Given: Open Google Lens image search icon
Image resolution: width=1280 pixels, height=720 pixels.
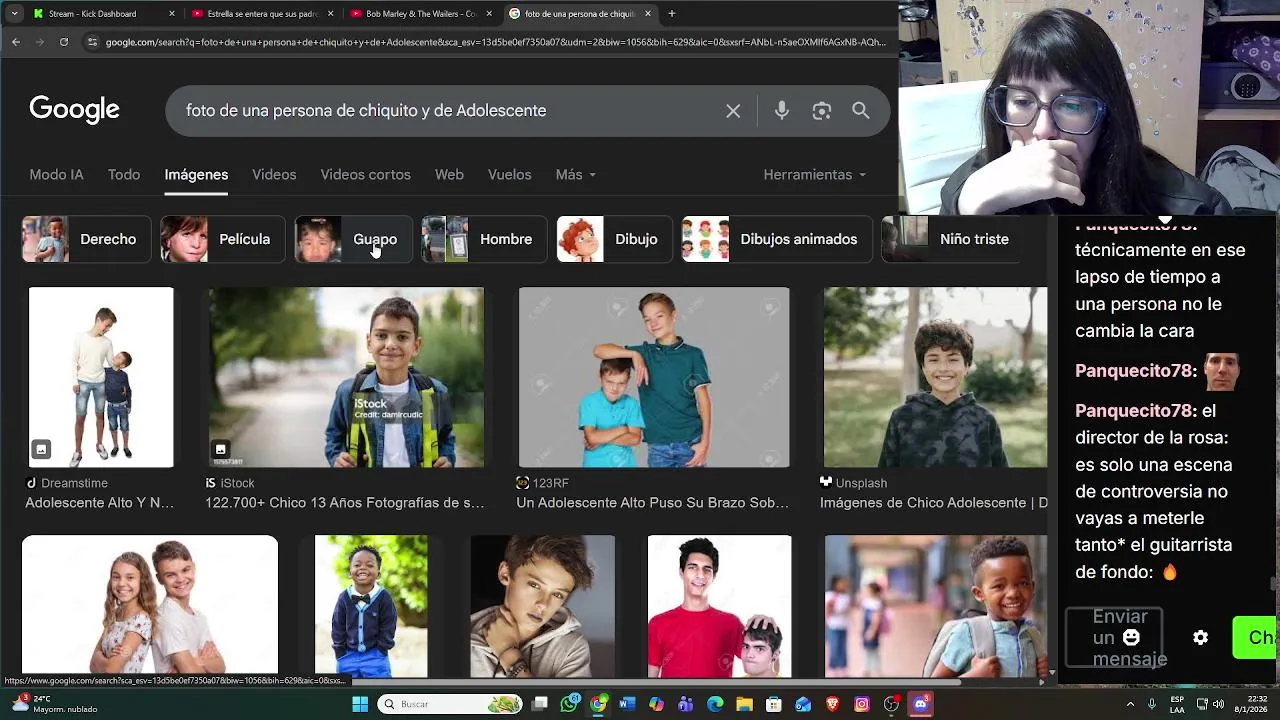Looking at the screenshot, I should point(822,111).
